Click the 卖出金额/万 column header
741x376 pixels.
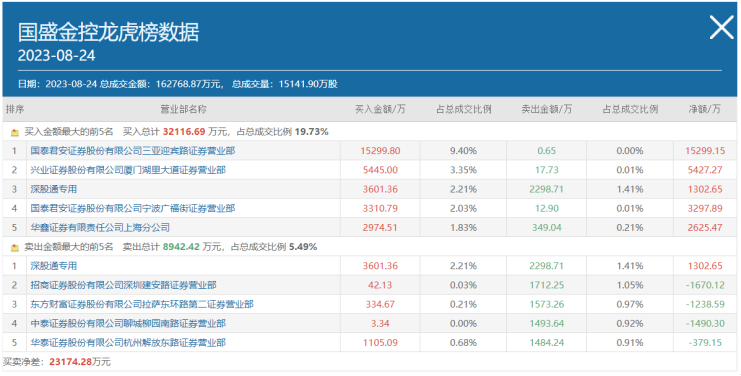[546, 109]
